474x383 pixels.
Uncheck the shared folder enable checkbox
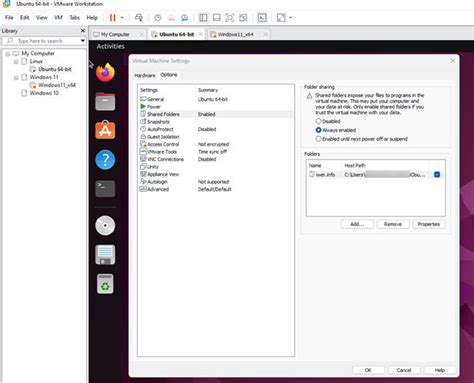tap(437, 174)
